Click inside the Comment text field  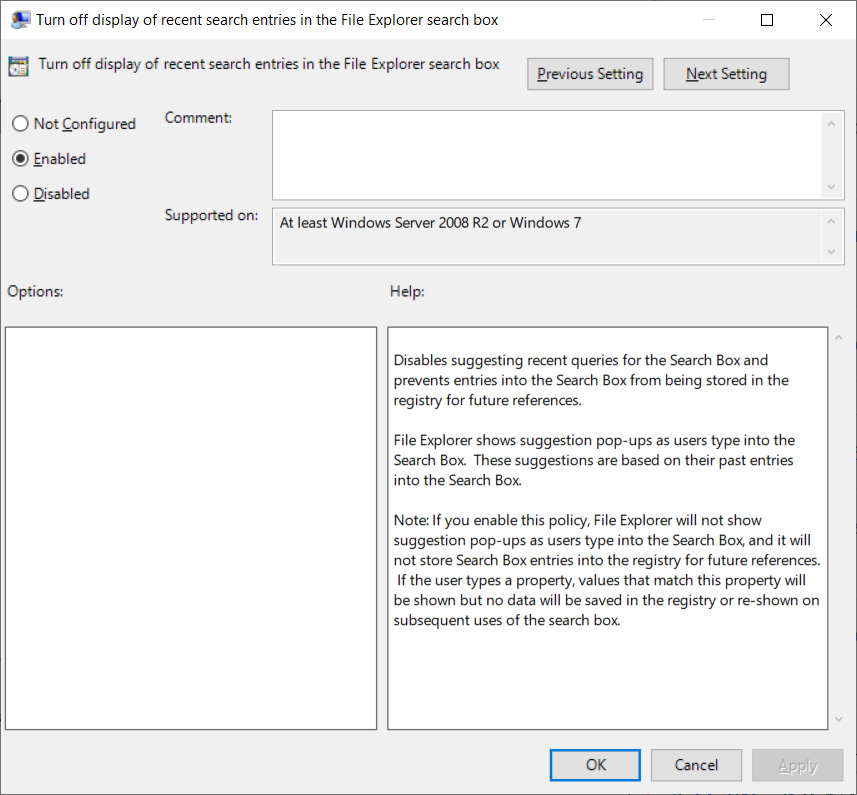[x=550, y=155]
